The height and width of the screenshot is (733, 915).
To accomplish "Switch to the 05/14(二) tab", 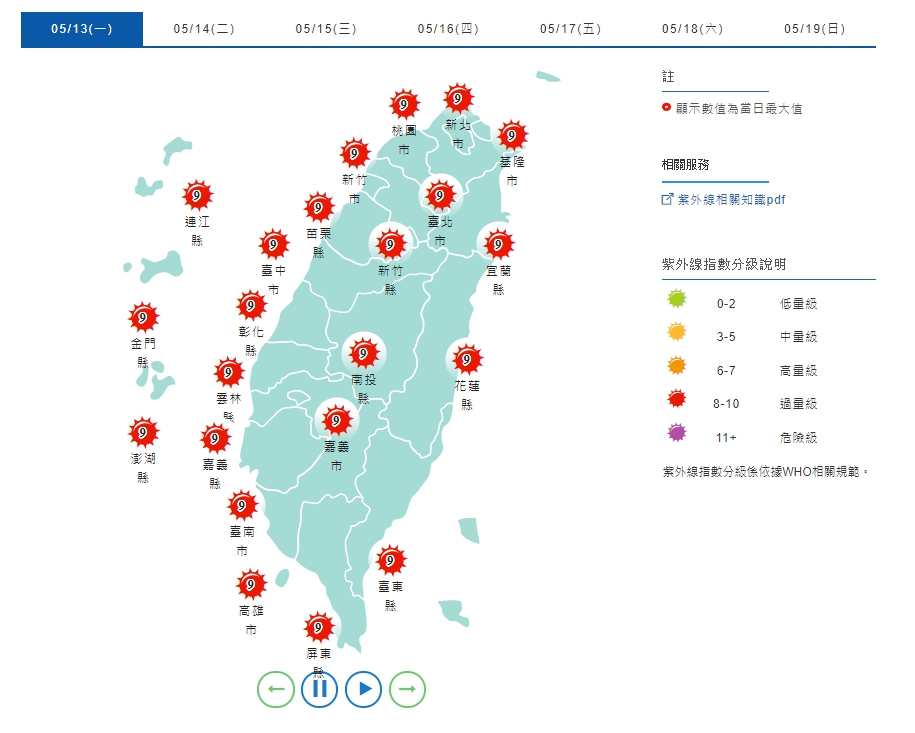I will [x=204, y=29].
